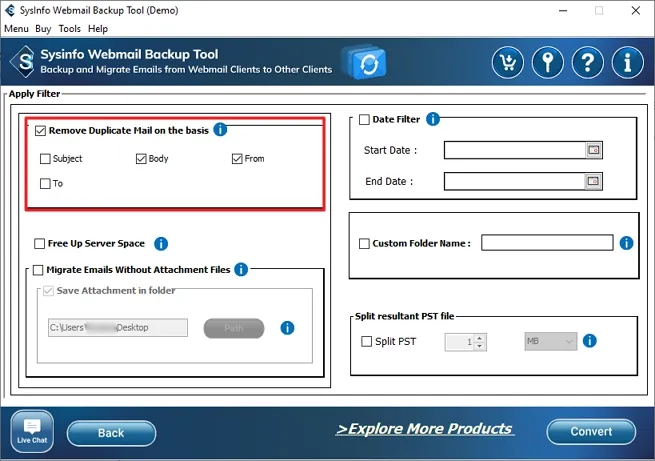Viewport: 655px width, 461px height.
Task: Decrease the split size stepper value
Action: point(480,346)
